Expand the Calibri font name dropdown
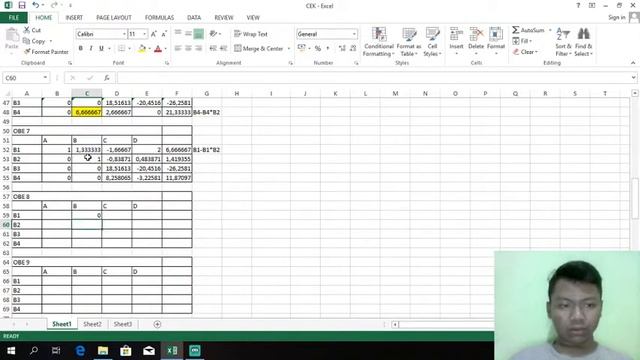The height and width of the screenshot is (360, 640). click(124, 34)
